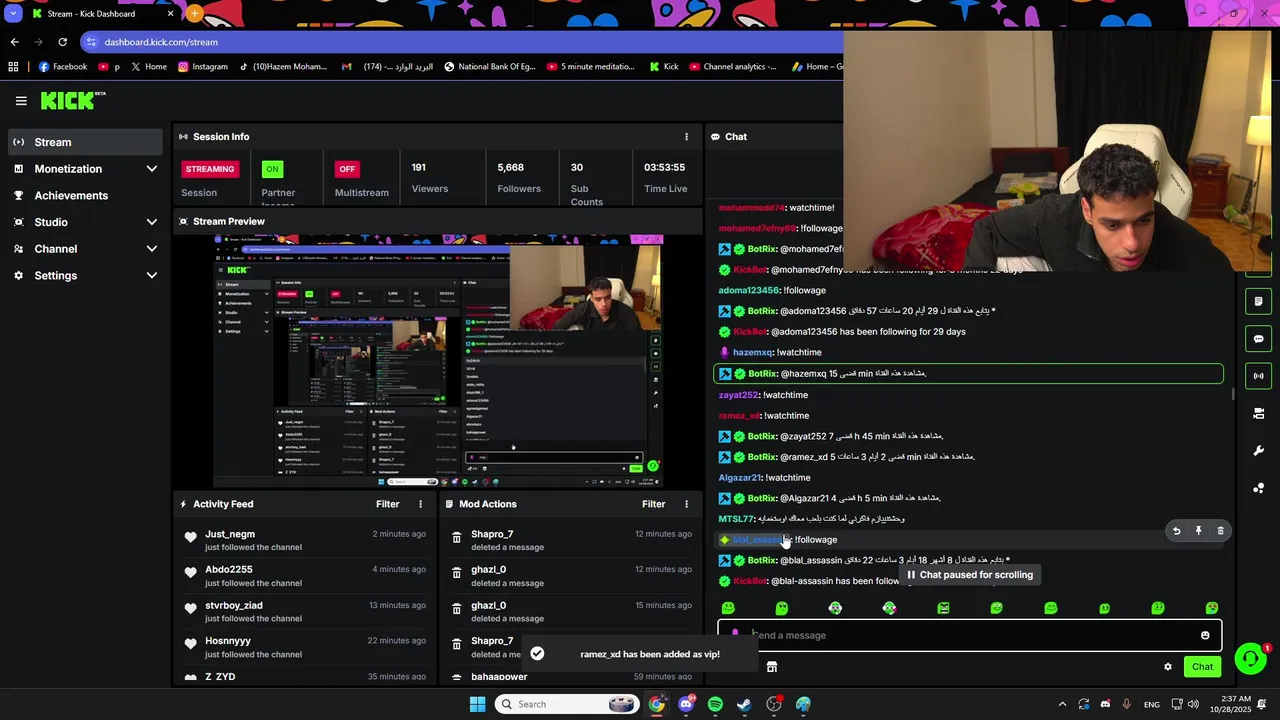Insert the angry square-face green emote
Viewport: 1280px width, 720px height.
(943, 608)
